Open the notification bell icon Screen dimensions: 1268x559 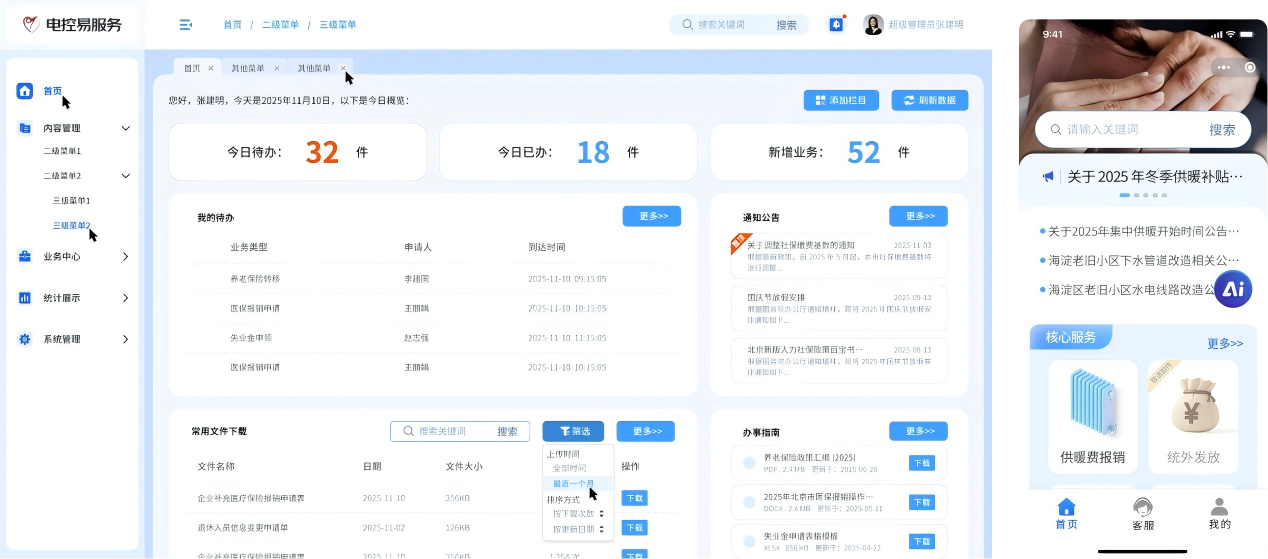click(x=836, y=25)
